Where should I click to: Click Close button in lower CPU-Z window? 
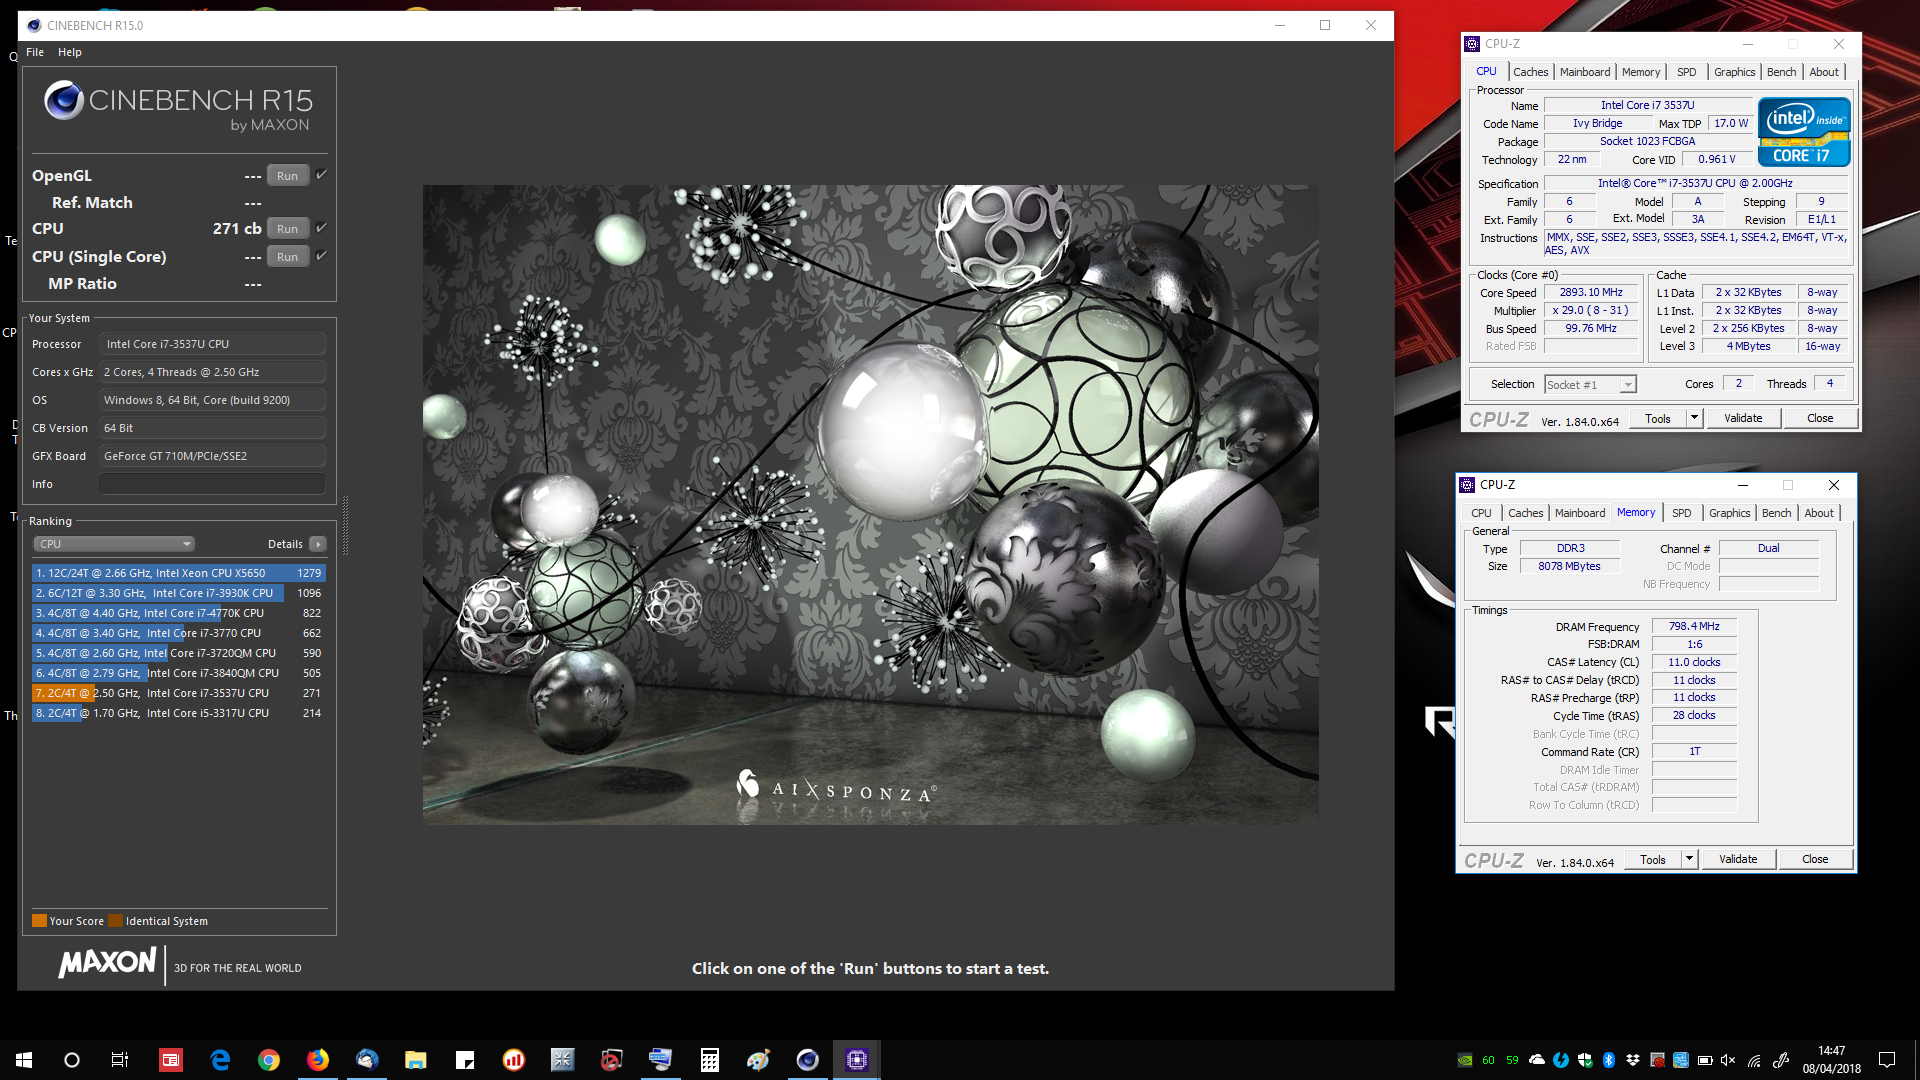[1815, 859]
